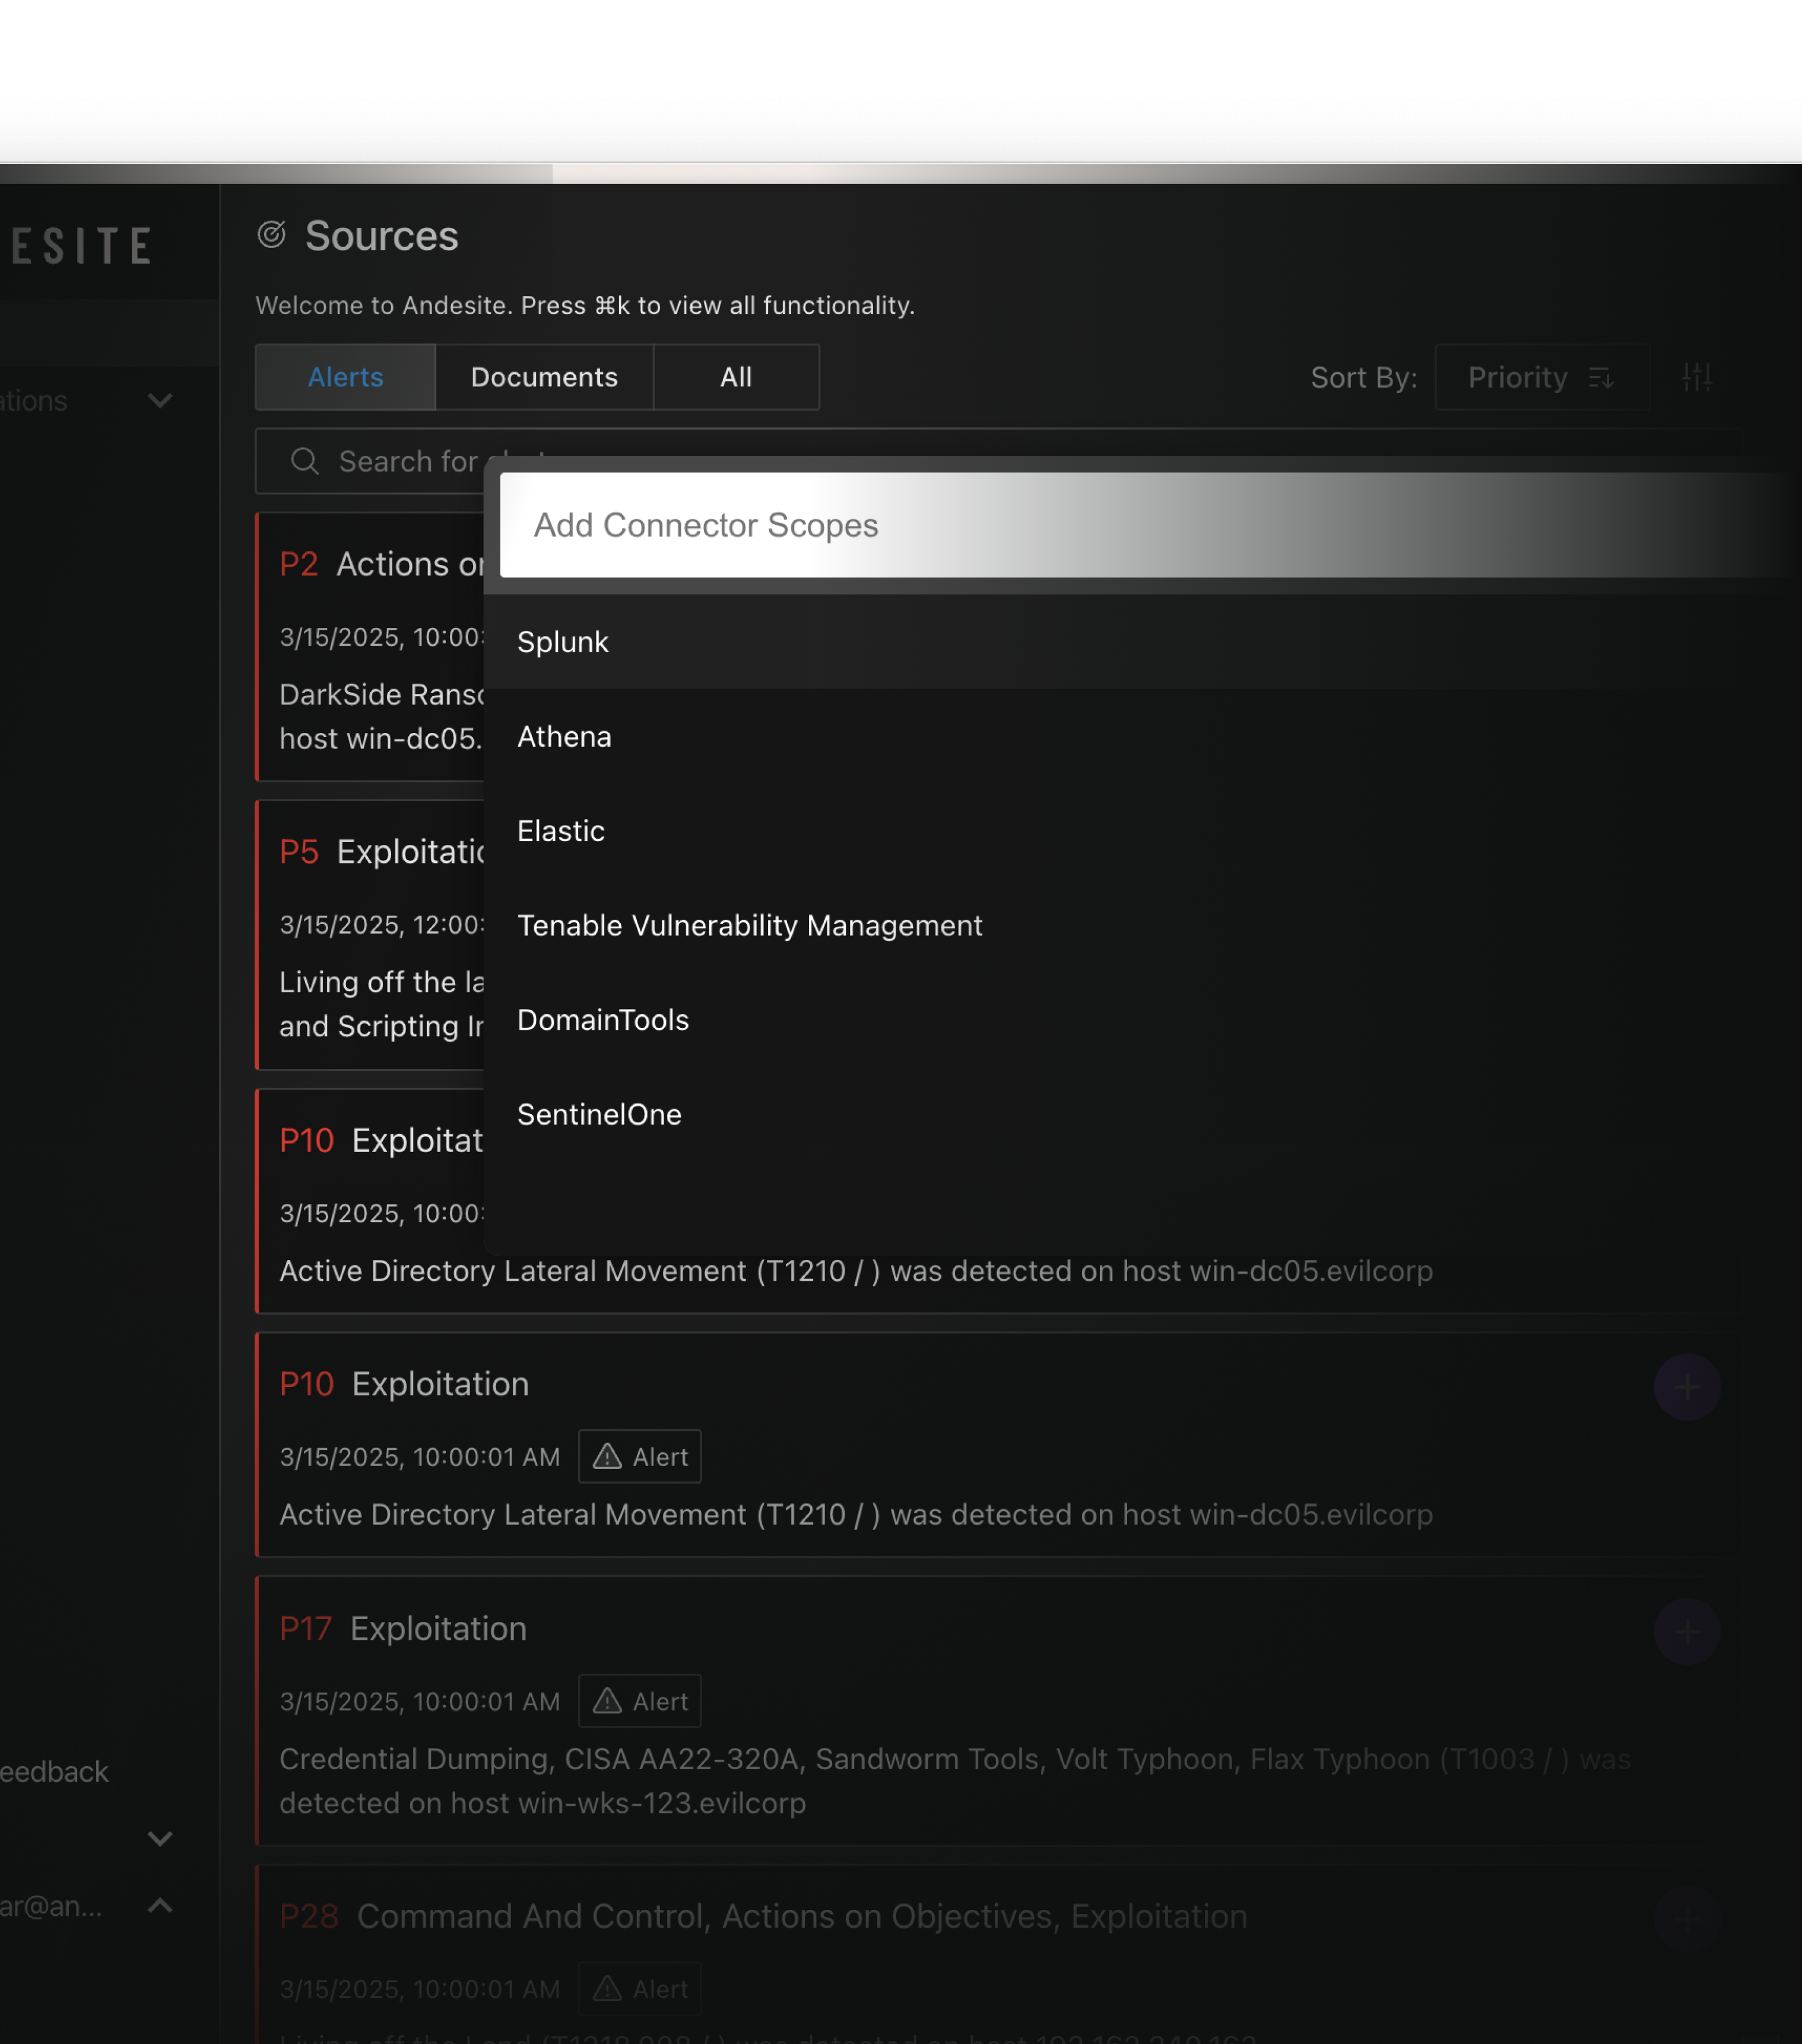Select SentinelOne connector scope
This screenshot has width=1802, height=2044.
coord(1142,1114)
